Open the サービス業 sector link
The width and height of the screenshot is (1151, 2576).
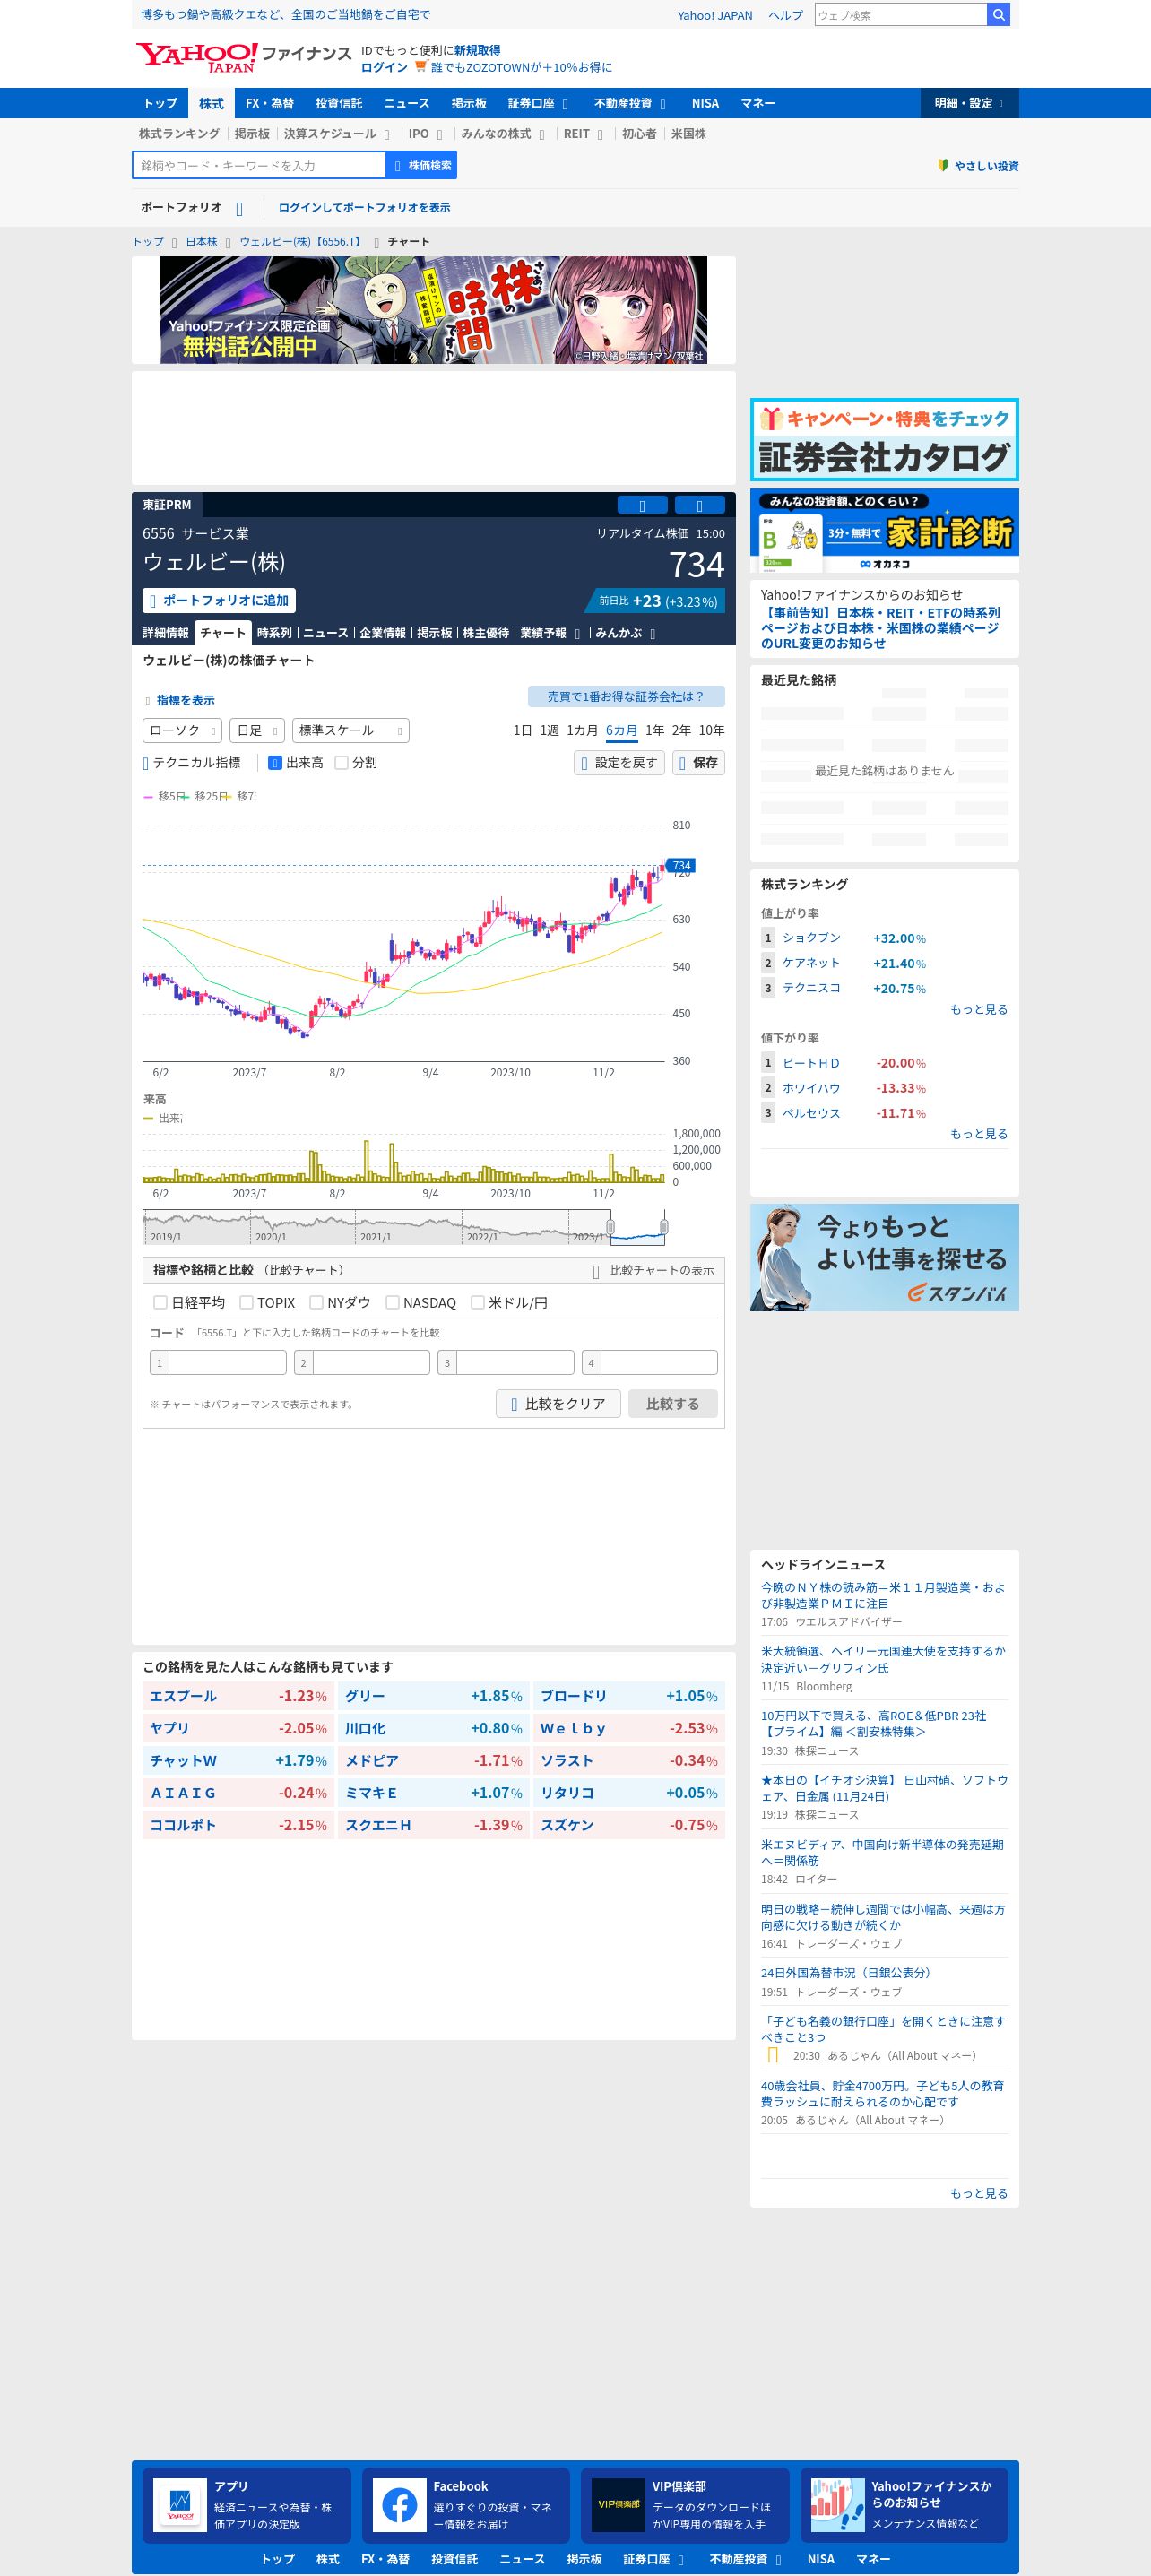point(215,534)
